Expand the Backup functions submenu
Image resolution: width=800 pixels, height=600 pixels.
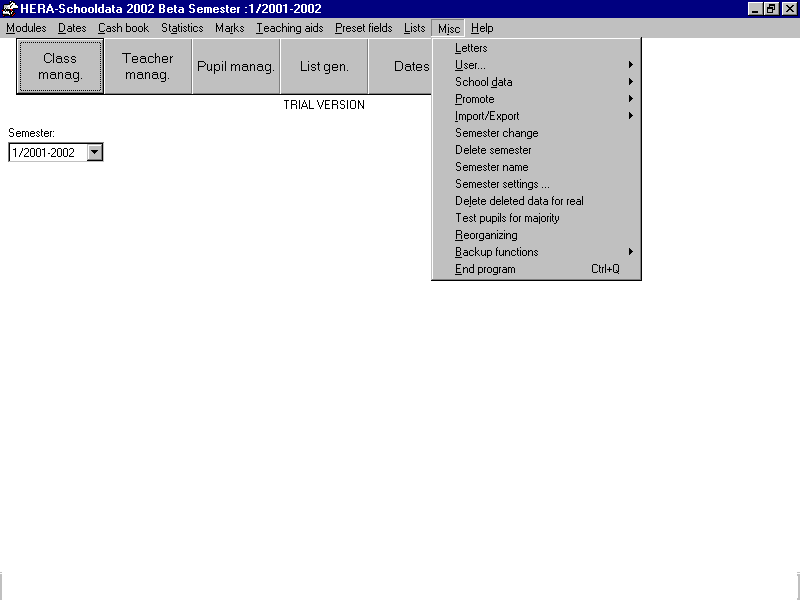[536, 252]
